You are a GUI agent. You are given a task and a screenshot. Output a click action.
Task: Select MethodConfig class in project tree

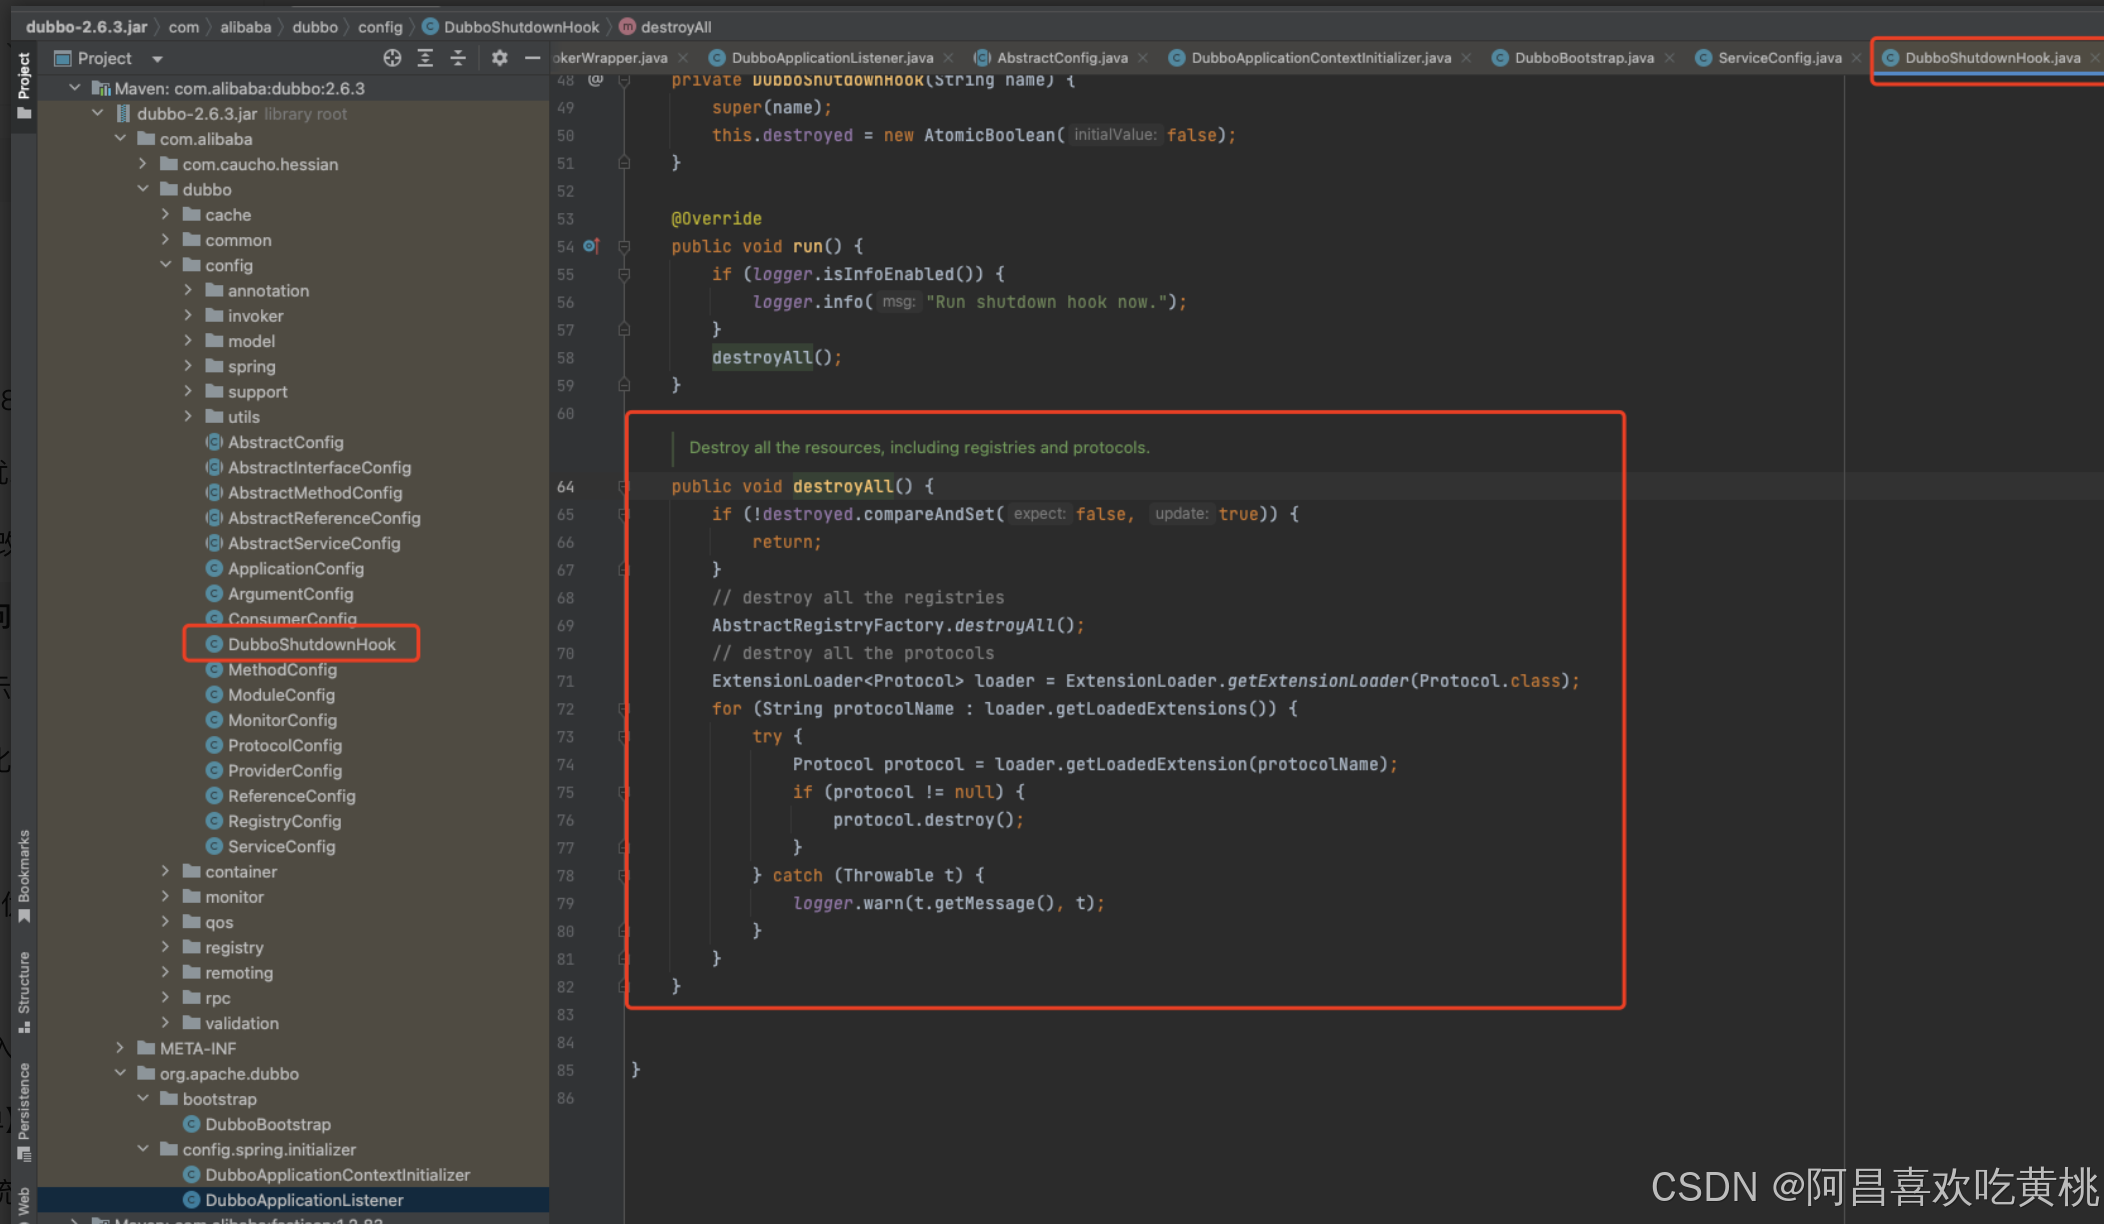tap(282, 669)
